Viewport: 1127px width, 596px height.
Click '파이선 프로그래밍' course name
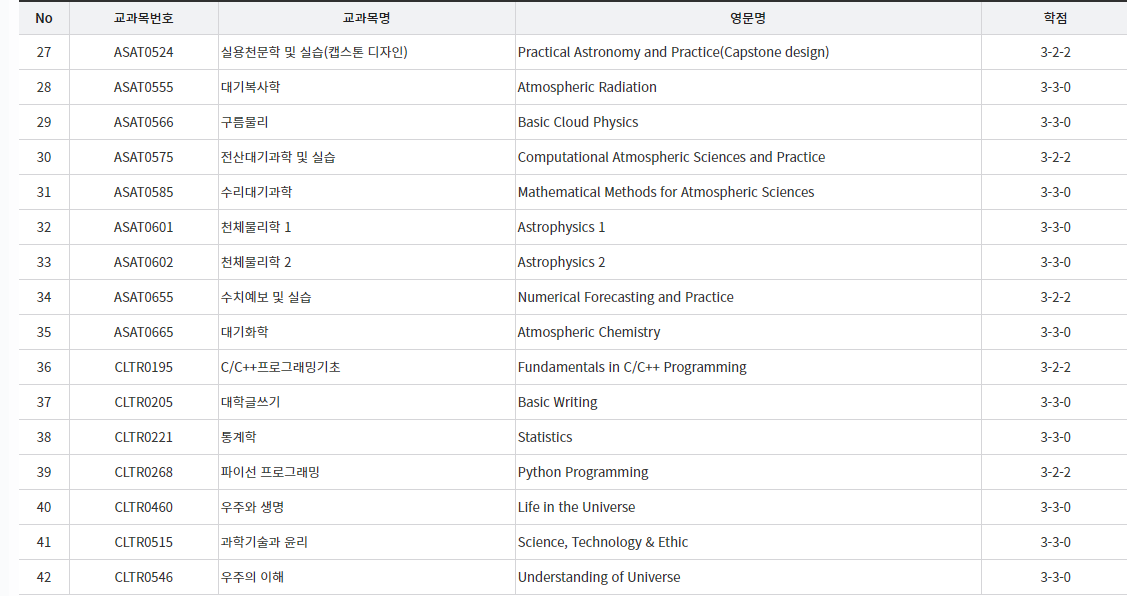(x=270, y=472)
